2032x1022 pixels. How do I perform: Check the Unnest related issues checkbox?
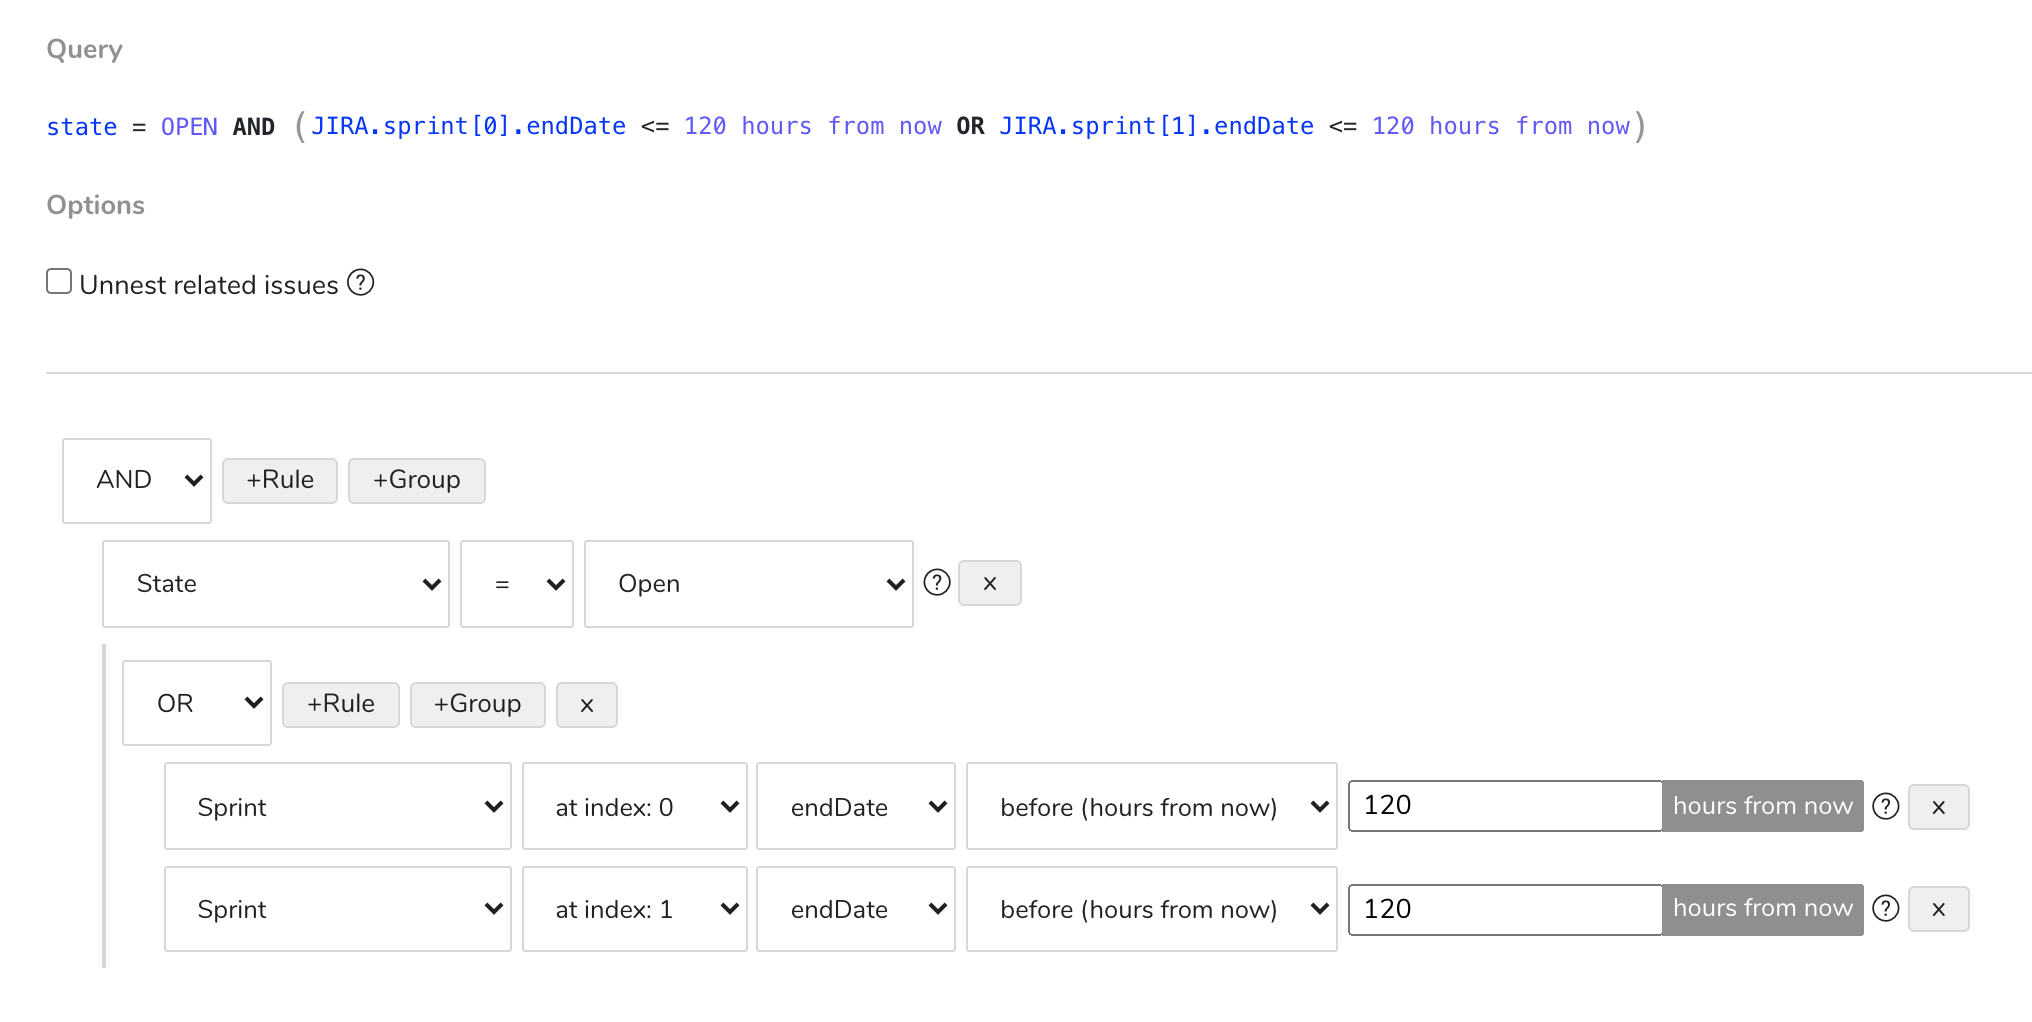pos(59,282)
